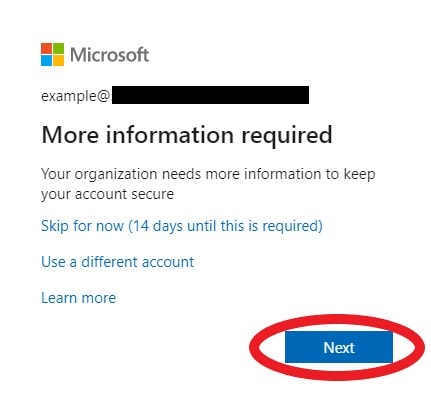
Task: Click the word 'required' in the heading
Action: coord(287,136)
